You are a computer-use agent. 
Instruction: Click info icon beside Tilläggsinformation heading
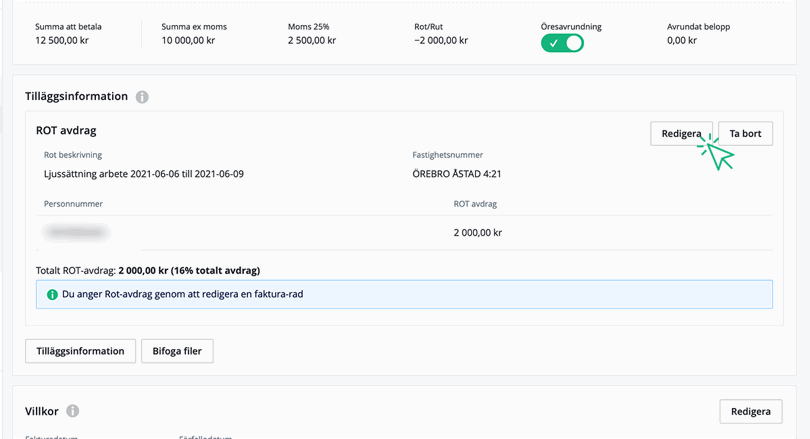pos(142,97)
